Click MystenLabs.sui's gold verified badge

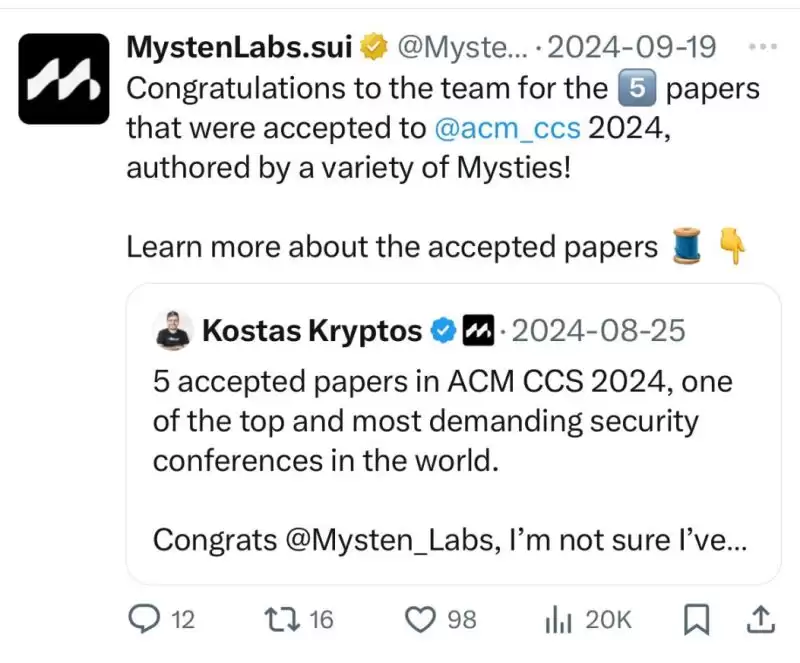[x=375, y=46]
